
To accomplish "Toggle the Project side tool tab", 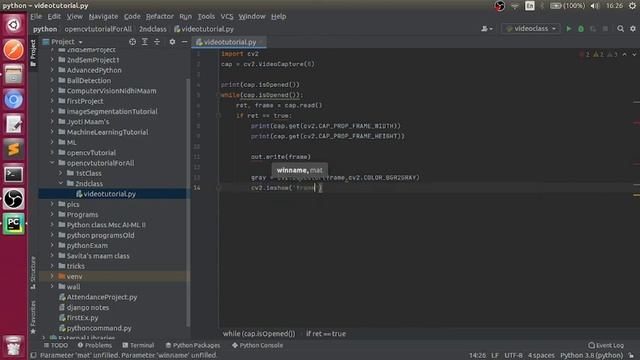I will tap(33, 53).
